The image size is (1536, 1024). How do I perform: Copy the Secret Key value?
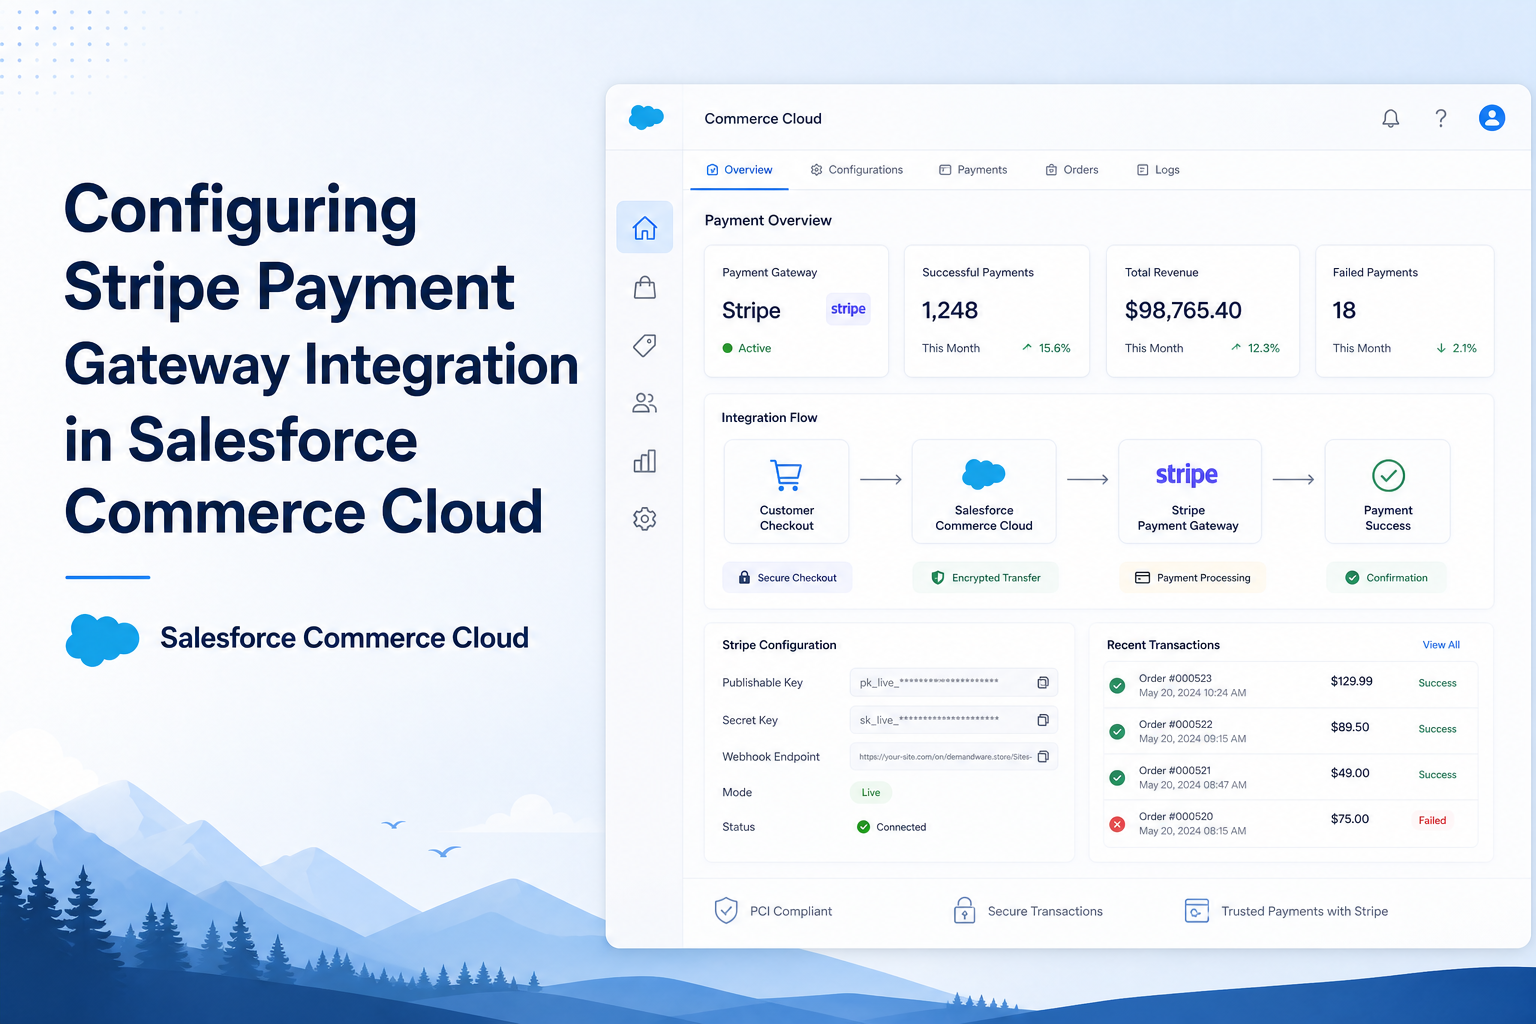1043,720
